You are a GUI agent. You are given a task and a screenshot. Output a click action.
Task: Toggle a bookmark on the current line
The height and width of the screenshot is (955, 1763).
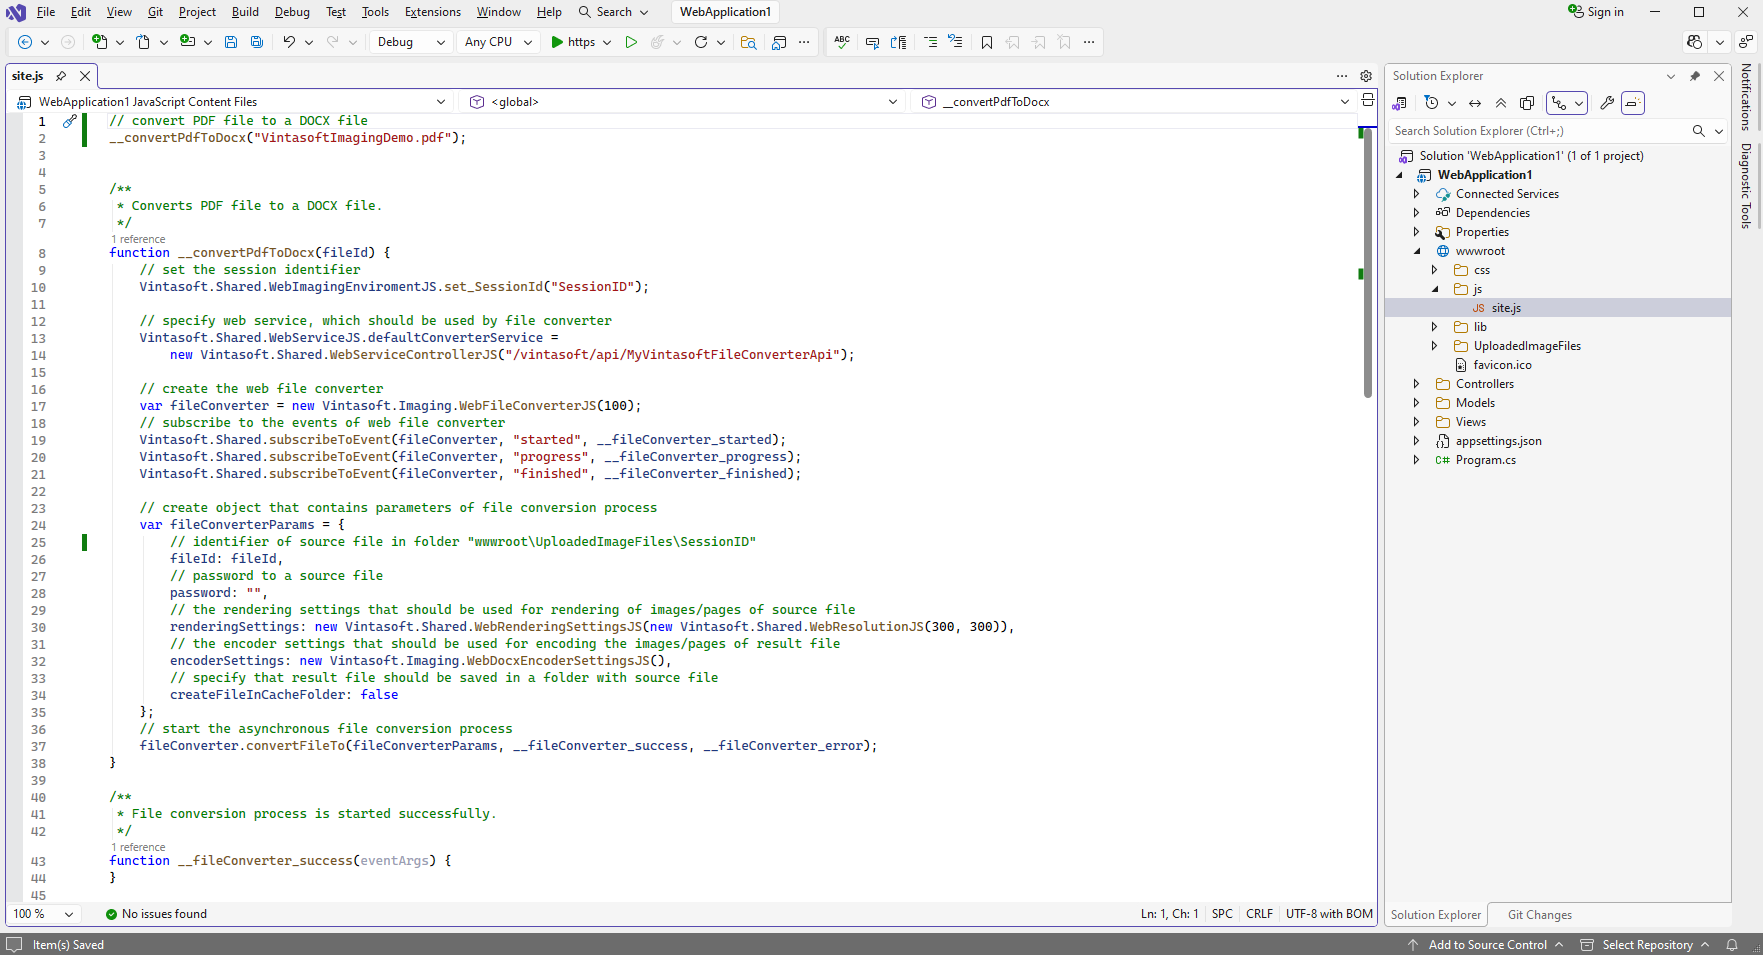[987, 42]
